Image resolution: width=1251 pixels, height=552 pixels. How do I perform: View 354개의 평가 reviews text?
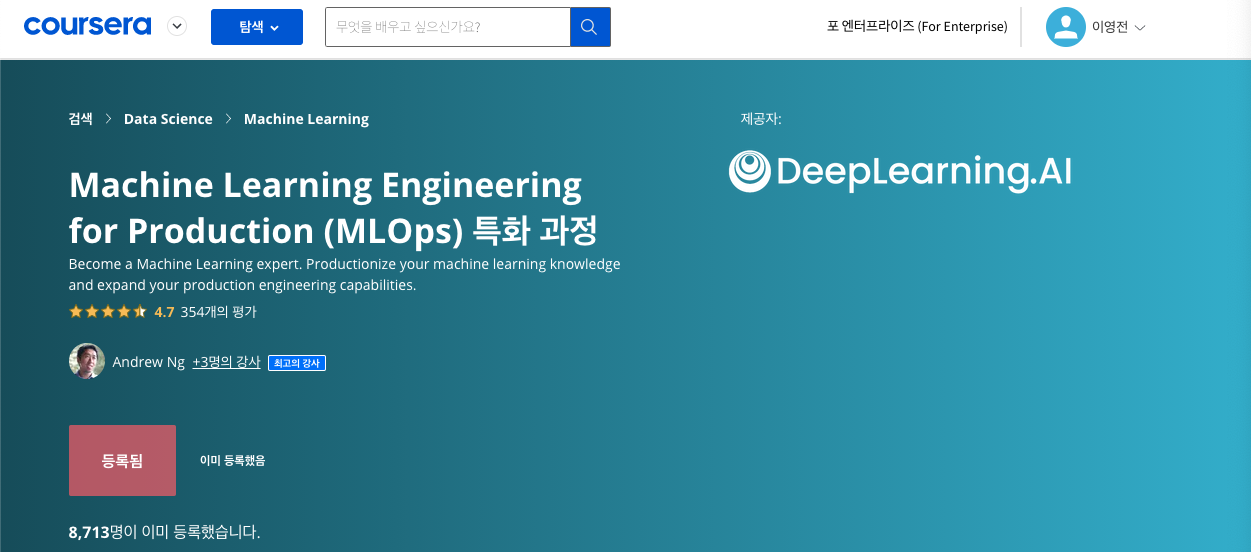pos(218,312)
